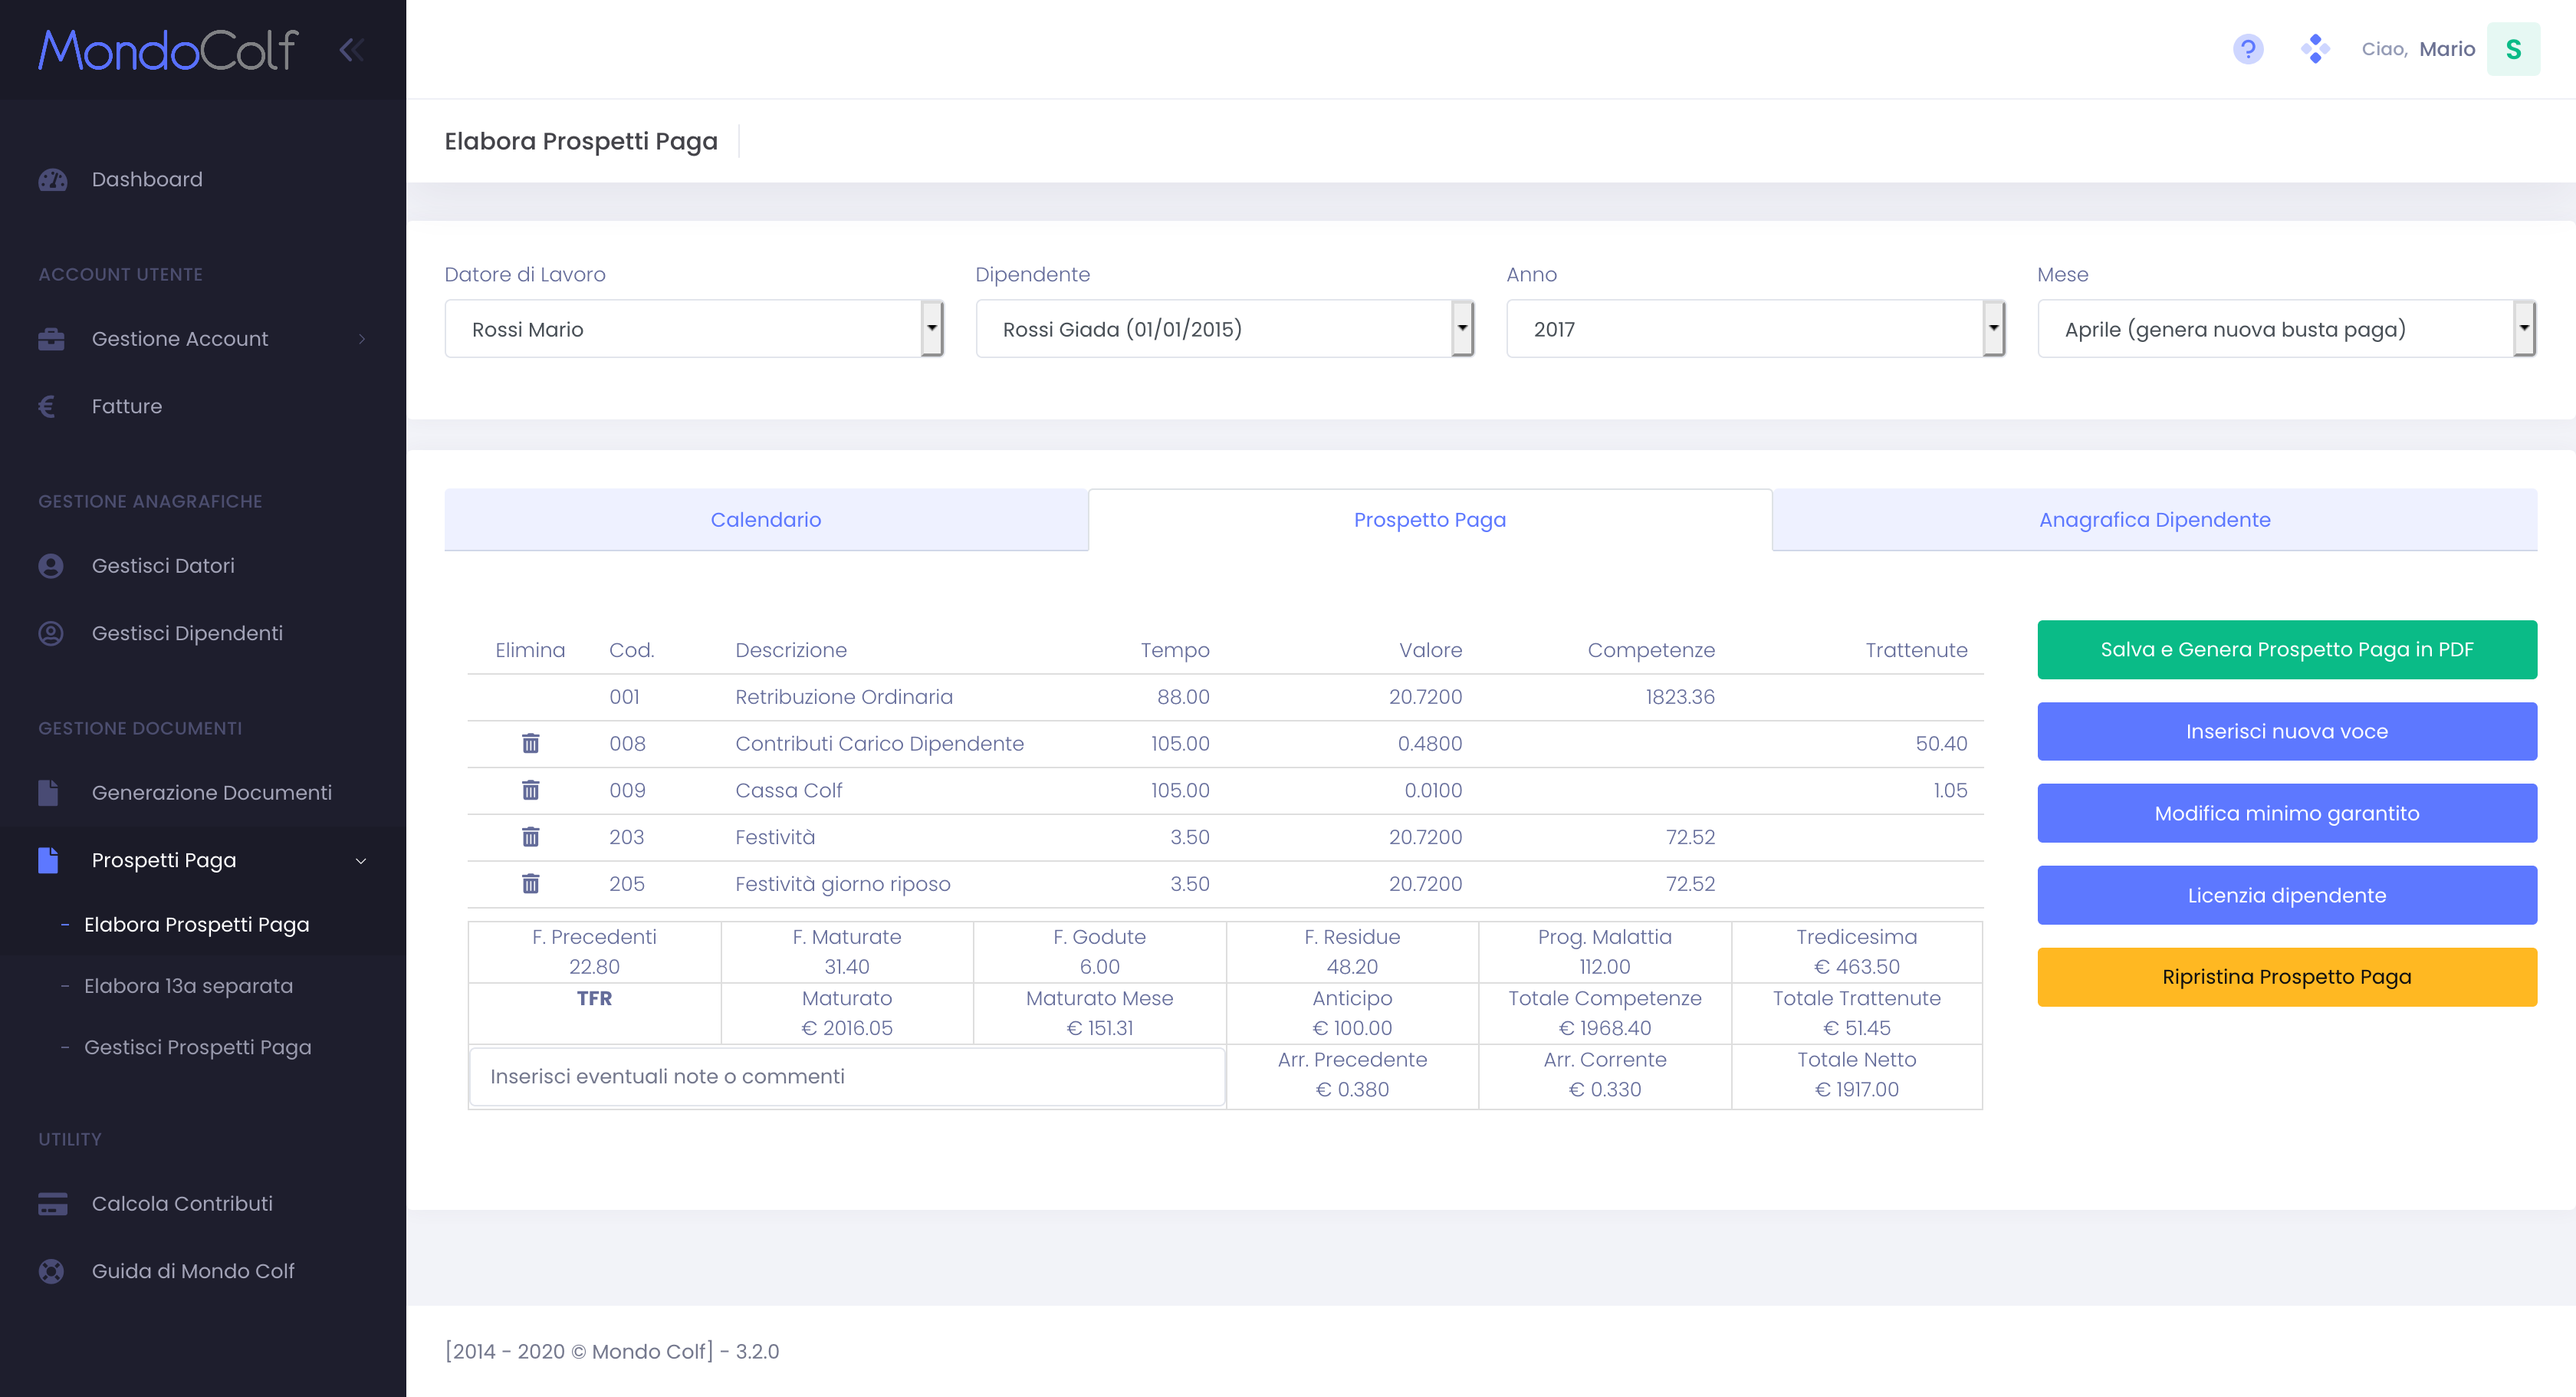Expand the Gestione Account submenu arrow
Screen dimensions: 2576x1397
click(362, 339)
